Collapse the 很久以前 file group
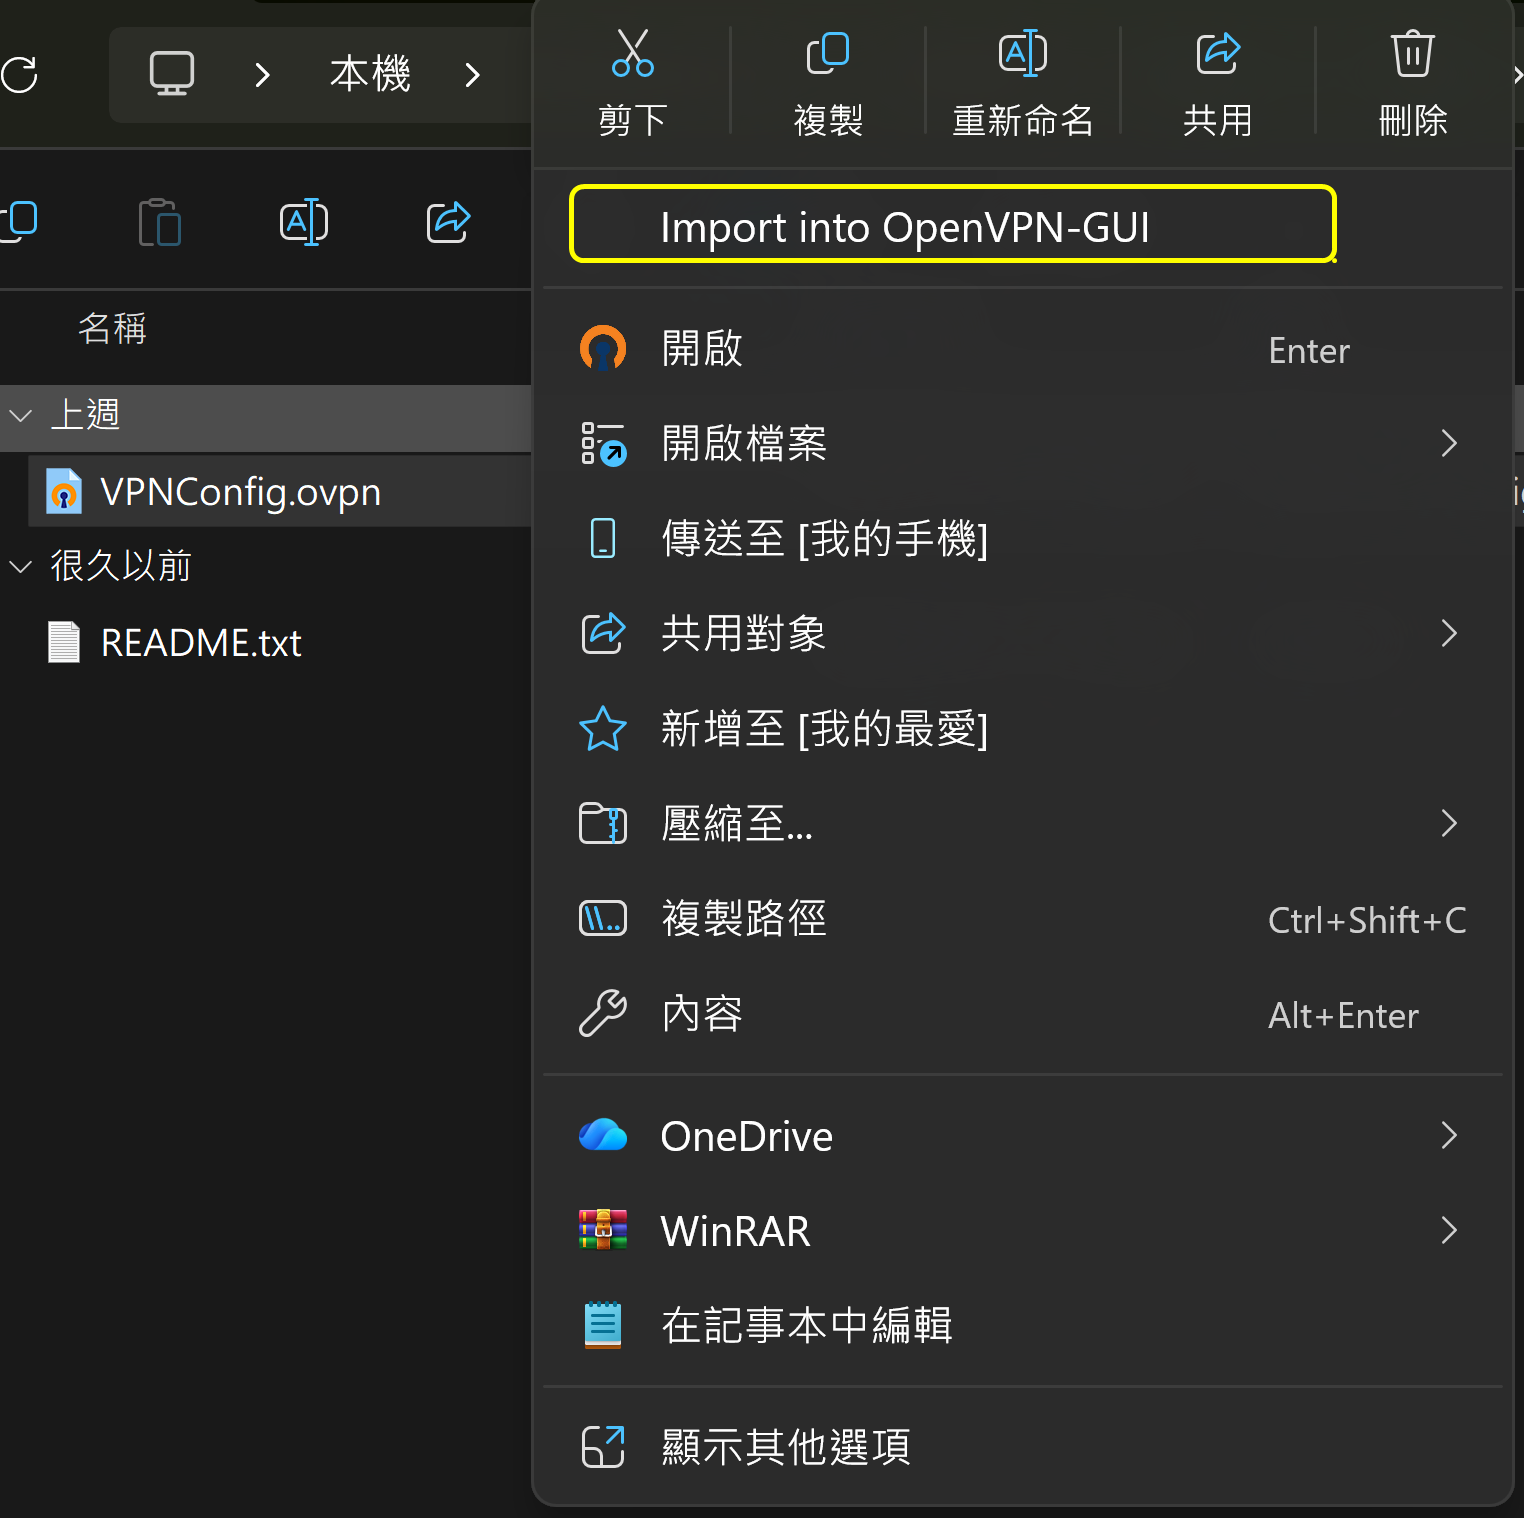This screenshot has width=1524, height=1518. 20,567
